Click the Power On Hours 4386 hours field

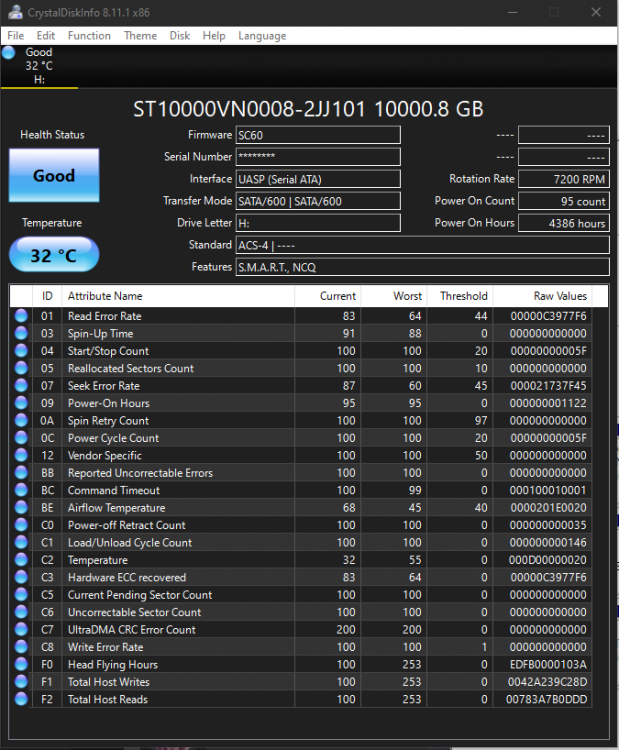(x=564, y=223)
